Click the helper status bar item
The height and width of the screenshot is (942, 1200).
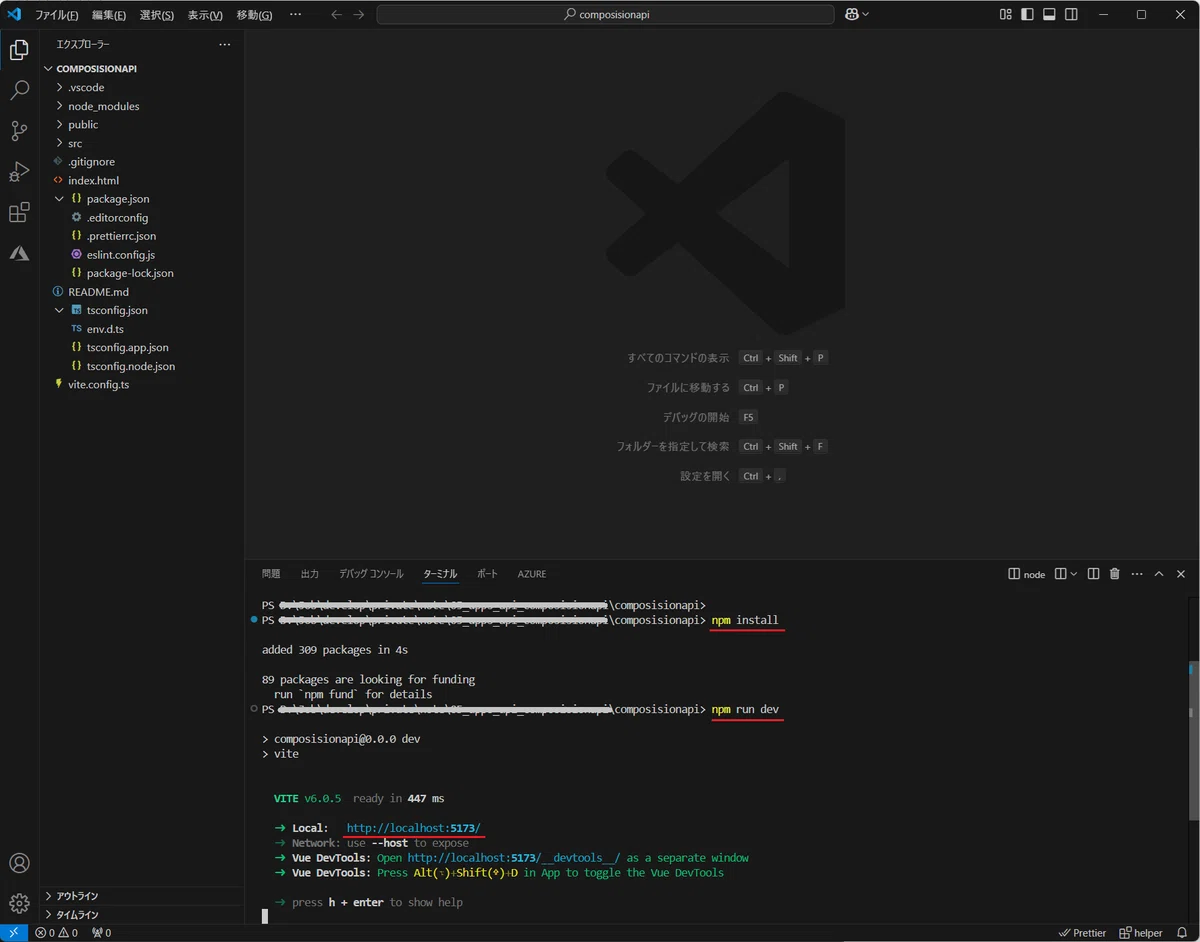pyautogui.click(x=1141, y=933)
